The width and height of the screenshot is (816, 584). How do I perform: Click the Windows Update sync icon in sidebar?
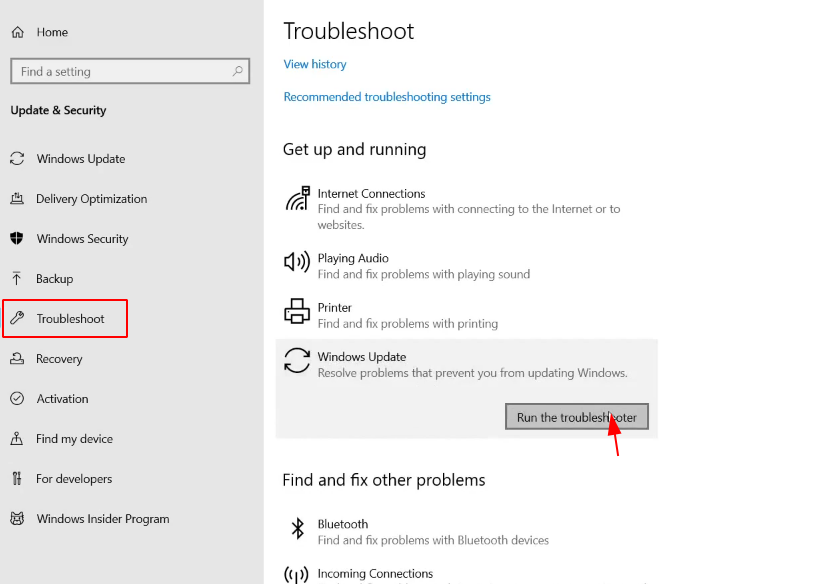tap(17, 158)
